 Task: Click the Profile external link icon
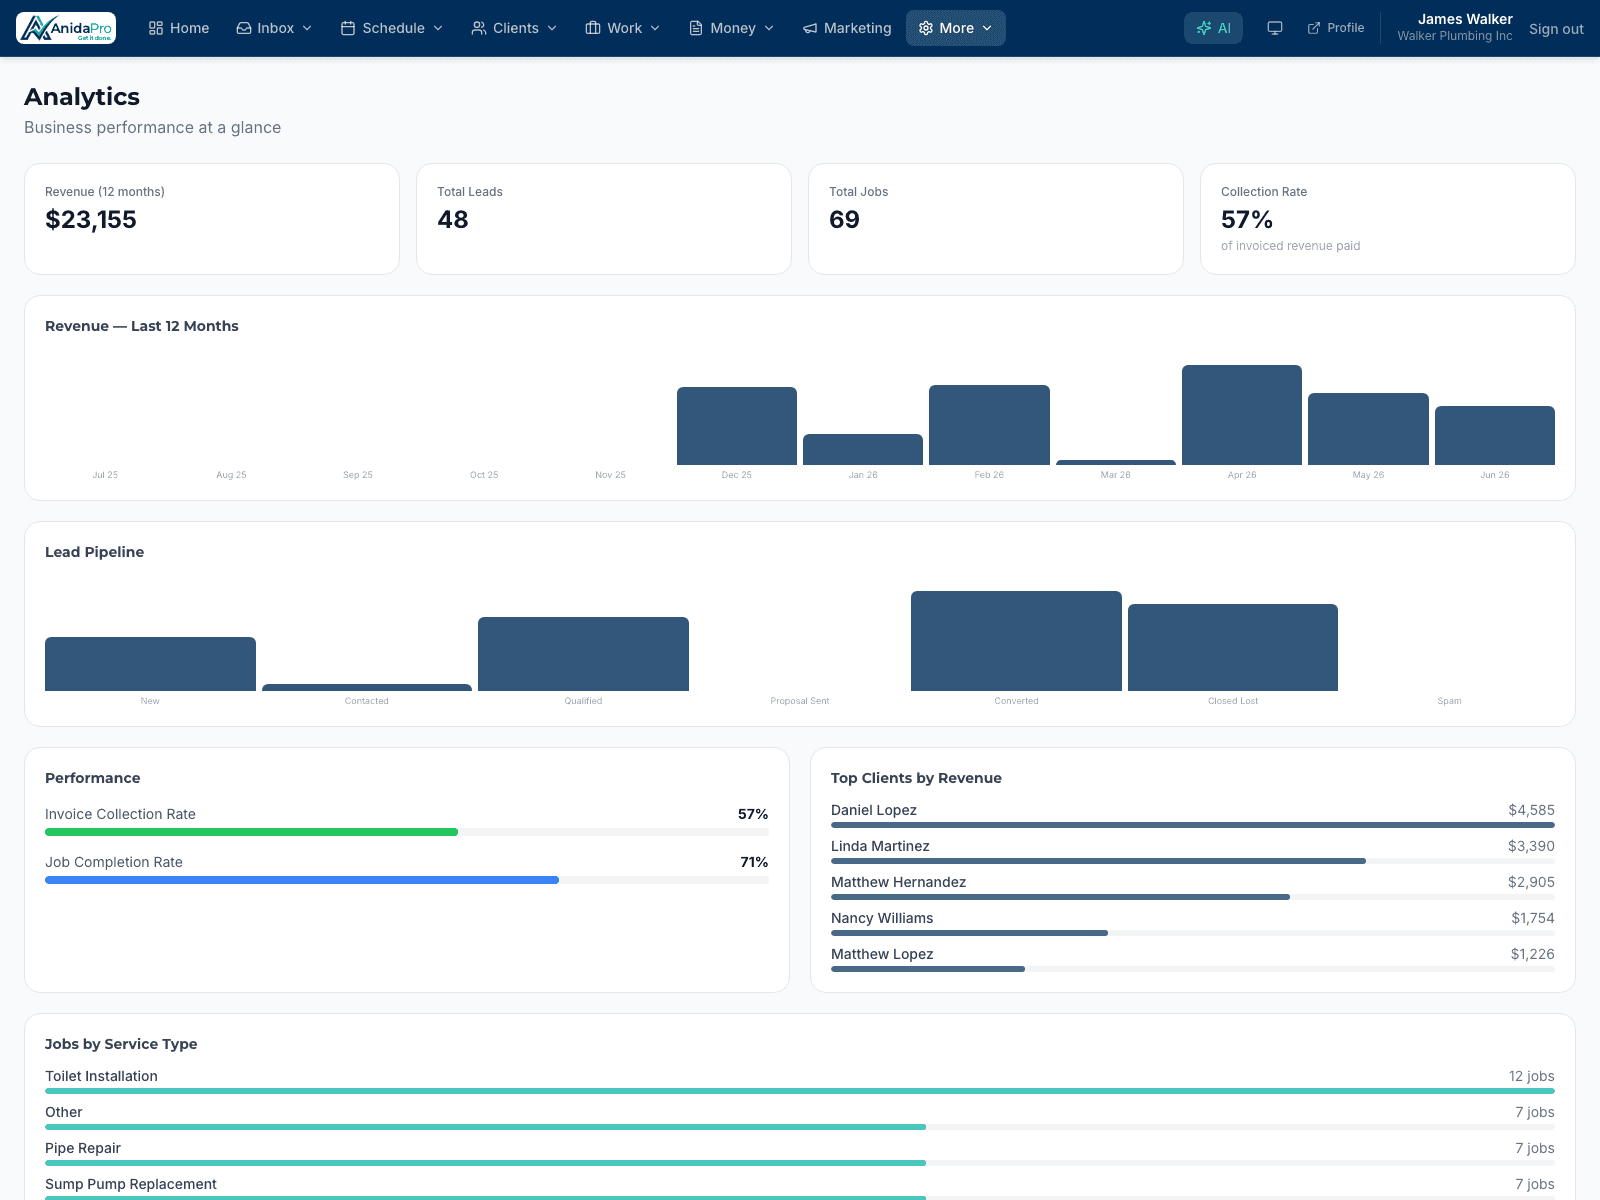pyautogui.click(x=1314, y=28)
